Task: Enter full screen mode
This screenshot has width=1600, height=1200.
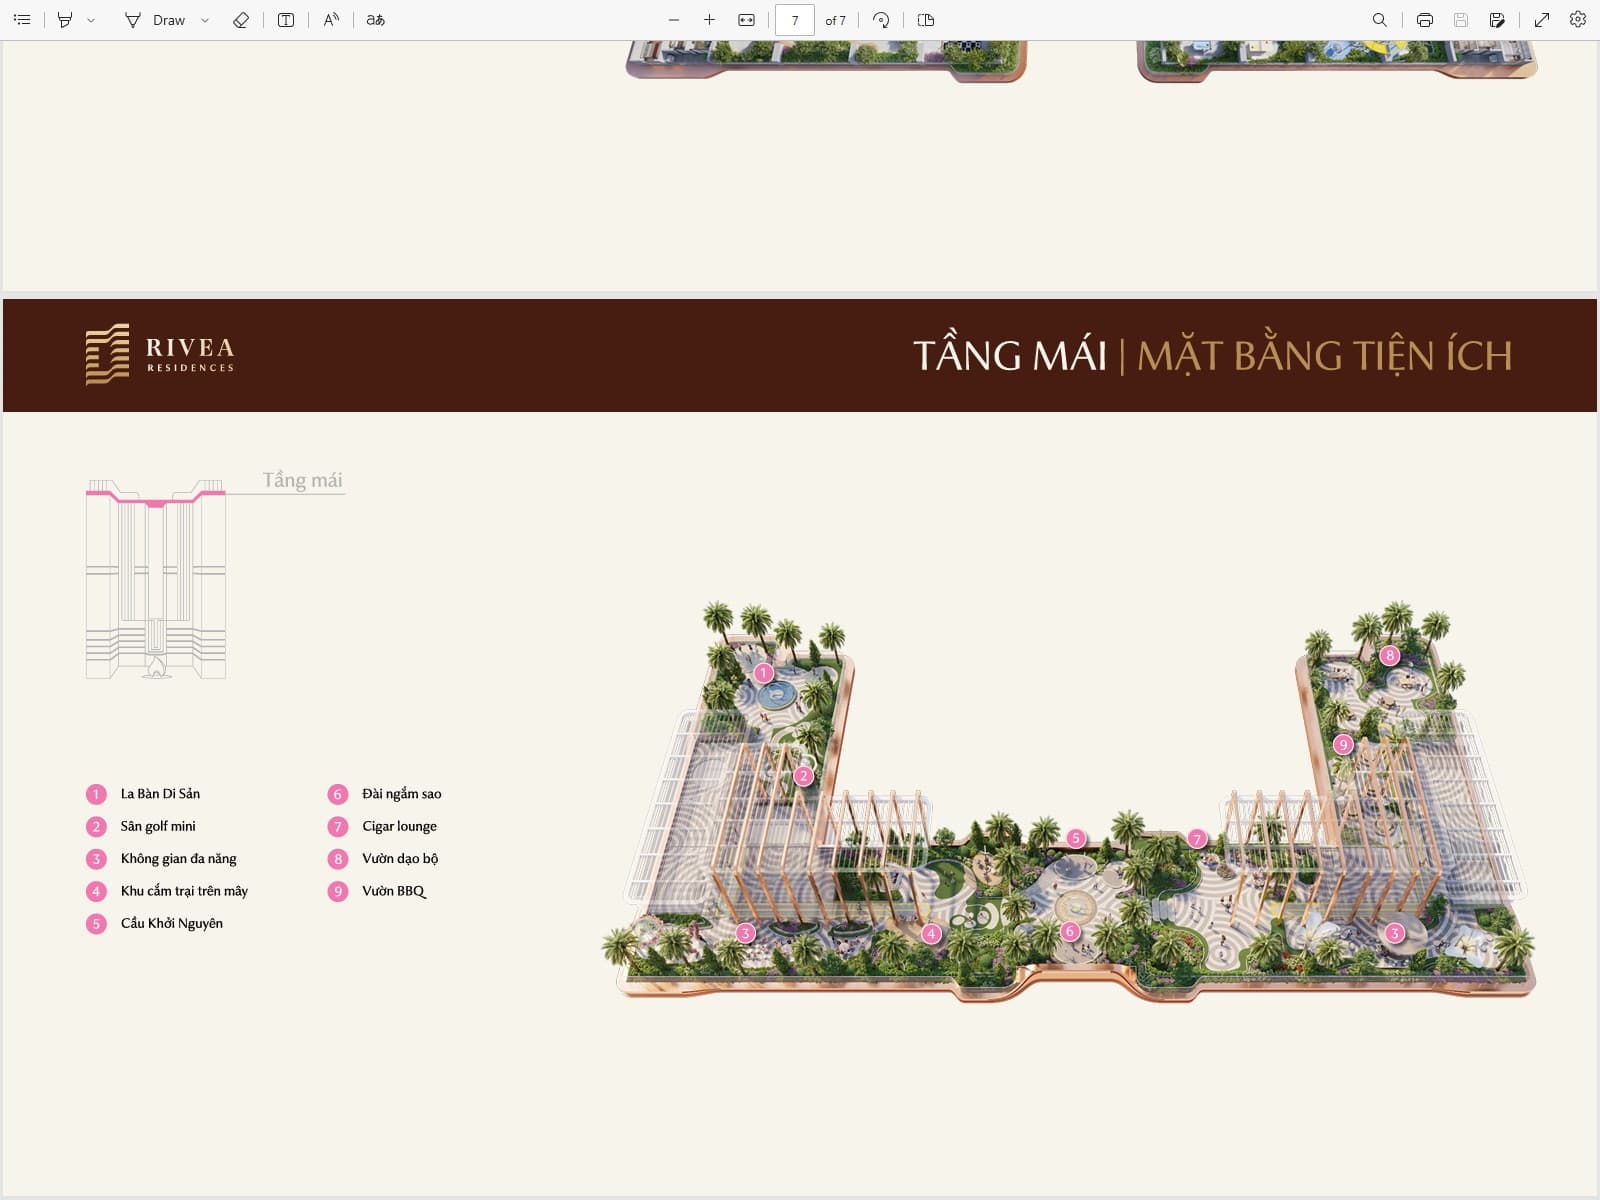Action: [x=1542, y=20]
